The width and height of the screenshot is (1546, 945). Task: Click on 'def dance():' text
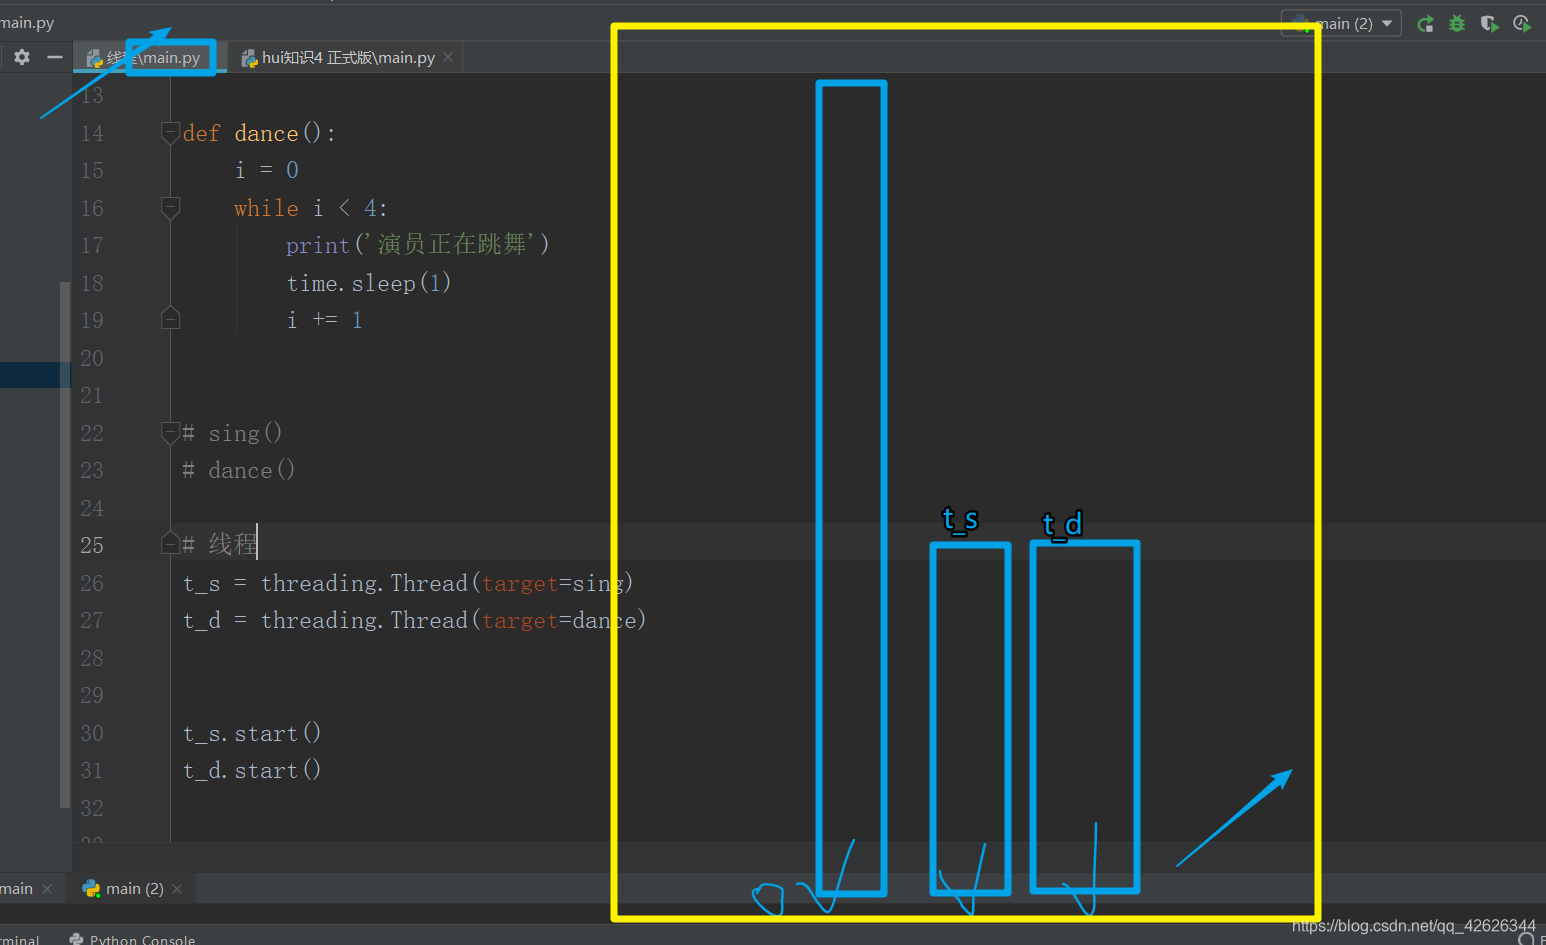[x=259, y=133]
